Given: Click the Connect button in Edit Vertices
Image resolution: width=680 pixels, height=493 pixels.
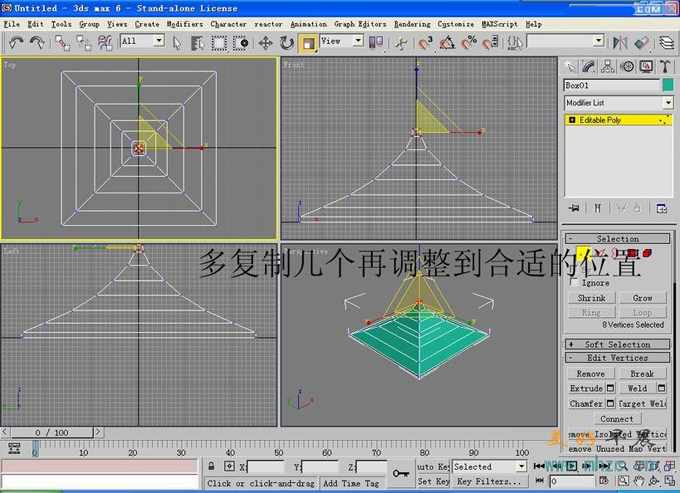Looking at the screenshot, I should [x=617, y=419].
